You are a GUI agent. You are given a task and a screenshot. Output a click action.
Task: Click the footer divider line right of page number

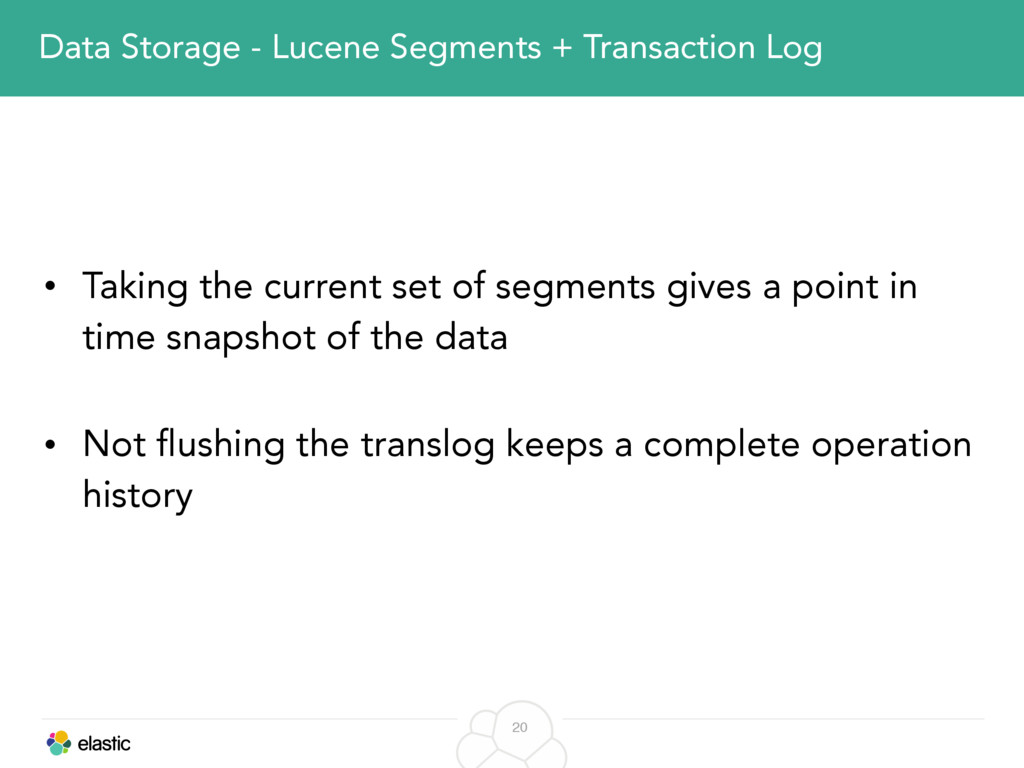(x=773, y=719)
